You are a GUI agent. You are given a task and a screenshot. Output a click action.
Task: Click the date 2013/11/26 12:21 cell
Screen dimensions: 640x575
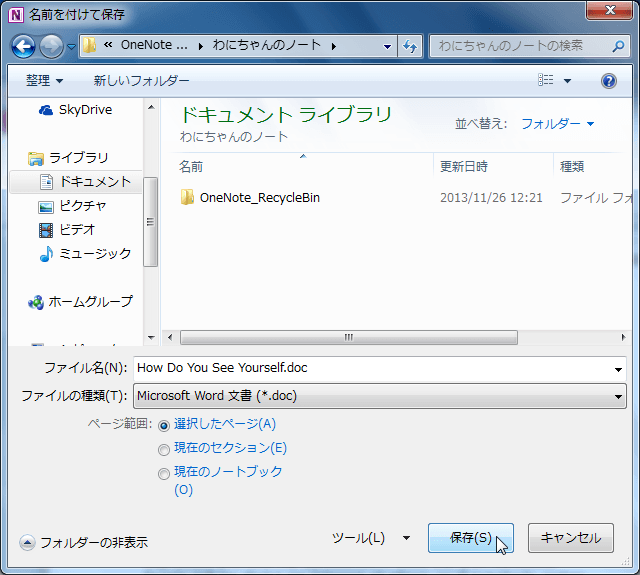tap(491, 198)
